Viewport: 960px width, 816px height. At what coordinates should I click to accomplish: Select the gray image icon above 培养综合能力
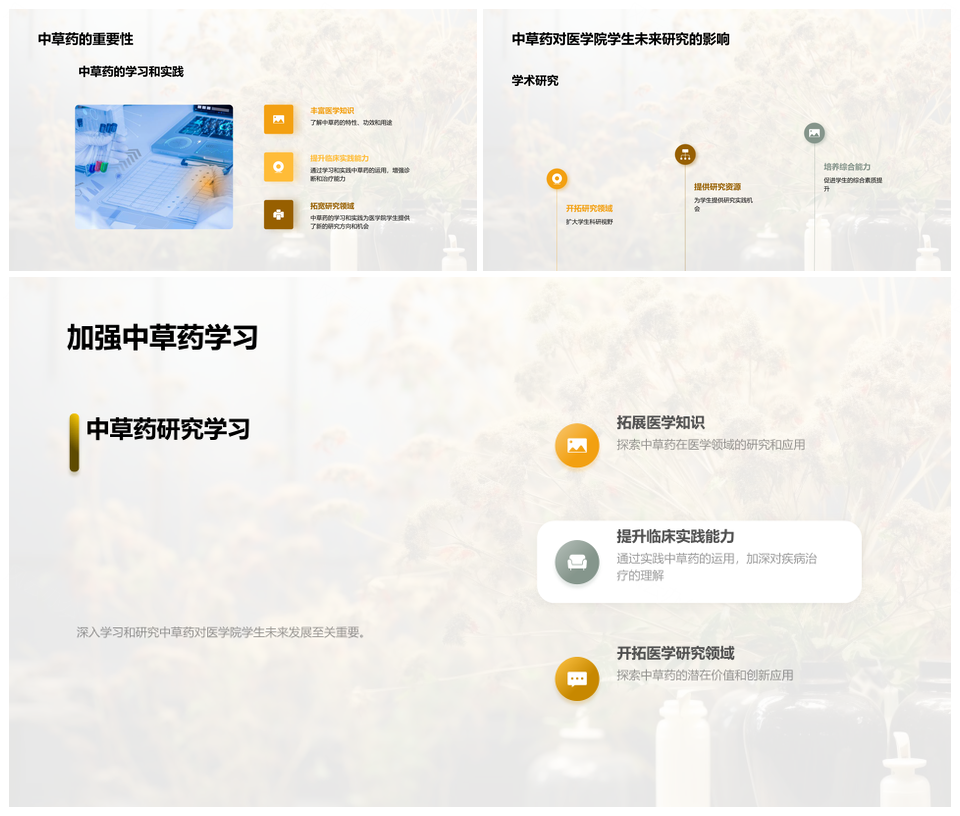click(x=814, y=133)
